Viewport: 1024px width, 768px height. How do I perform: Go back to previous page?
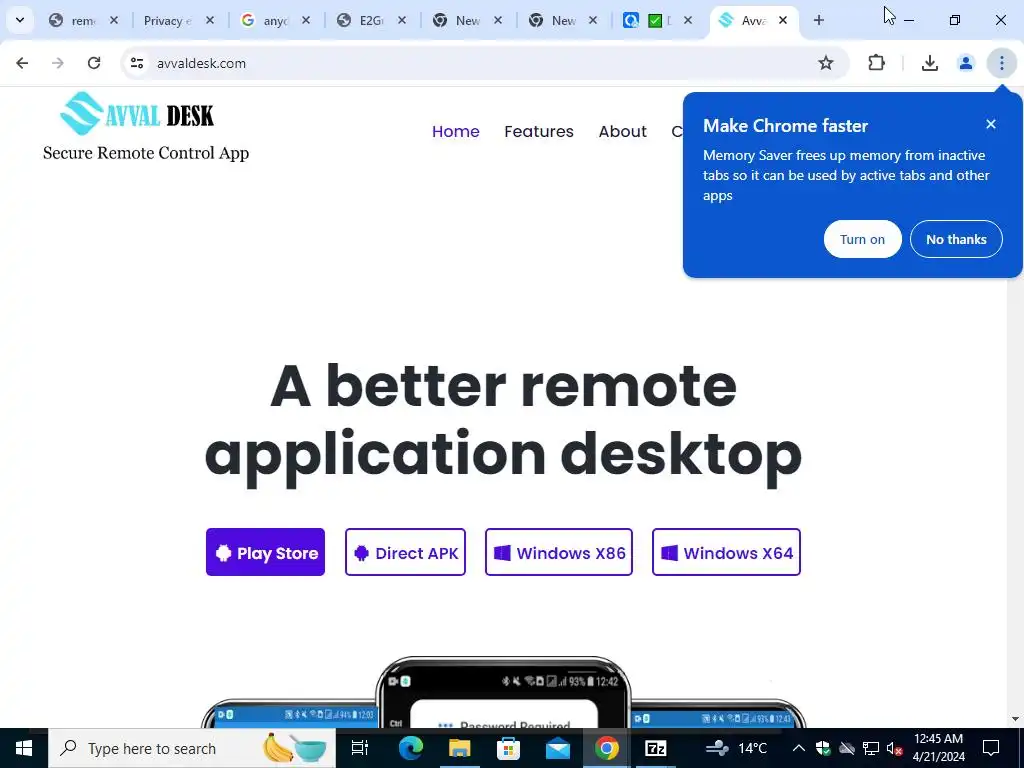(22, 63)
